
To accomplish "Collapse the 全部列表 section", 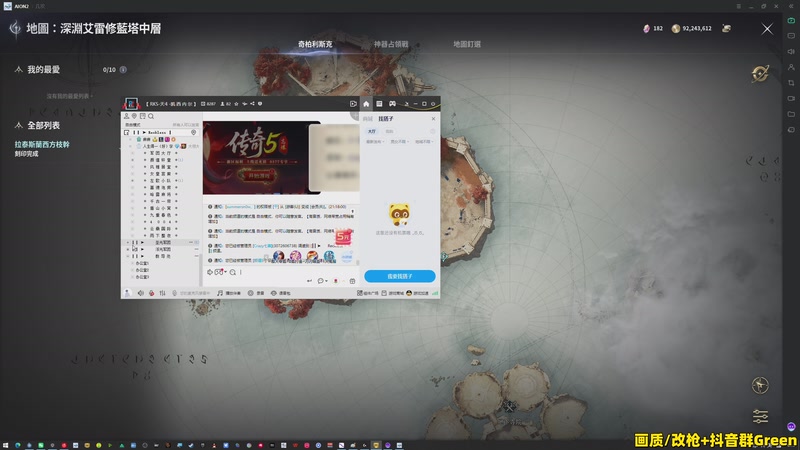I will (x=19, y=125).
